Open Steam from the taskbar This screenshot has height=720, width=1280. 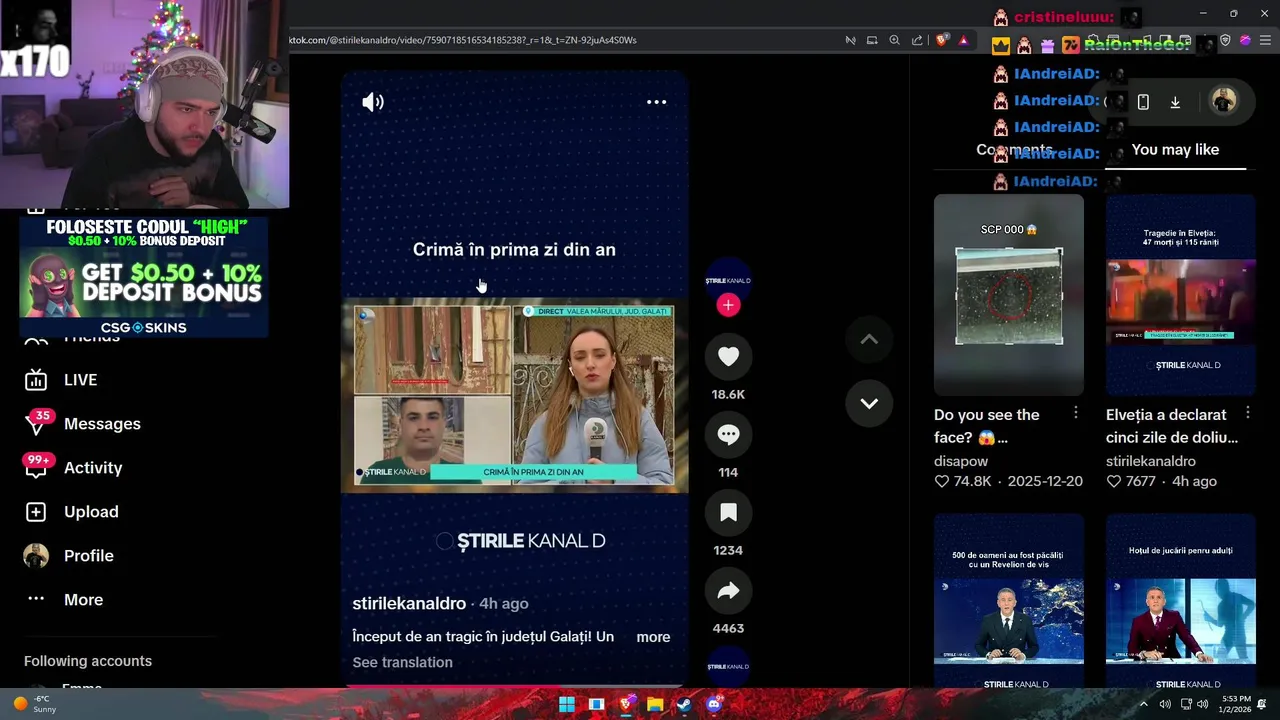click(x=684, y=704)
